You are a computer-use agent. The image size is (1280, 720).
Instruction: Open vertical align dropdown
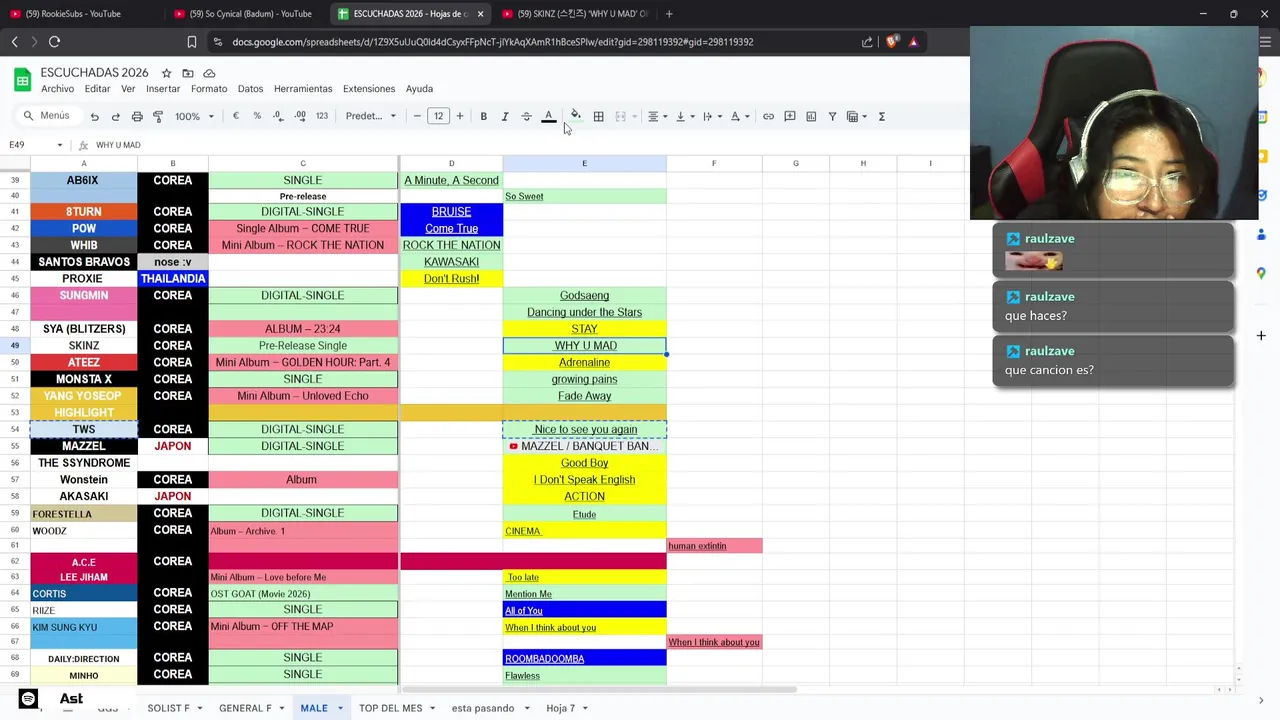[x=684, y=116]
